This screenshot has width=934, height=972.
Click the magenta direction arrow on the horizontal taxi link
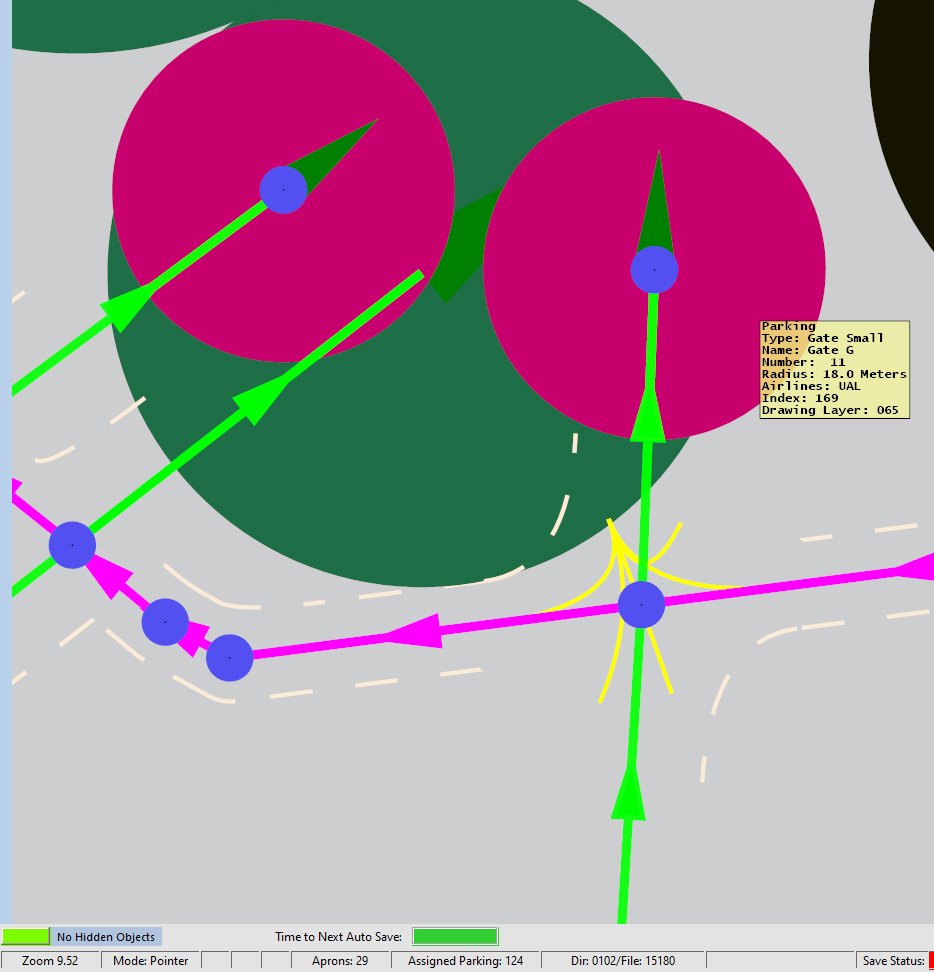[414, 632]
